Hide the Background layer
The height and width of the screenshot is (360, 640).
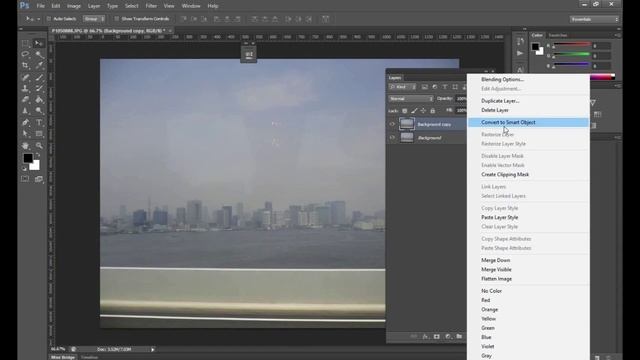coord(392,138)
